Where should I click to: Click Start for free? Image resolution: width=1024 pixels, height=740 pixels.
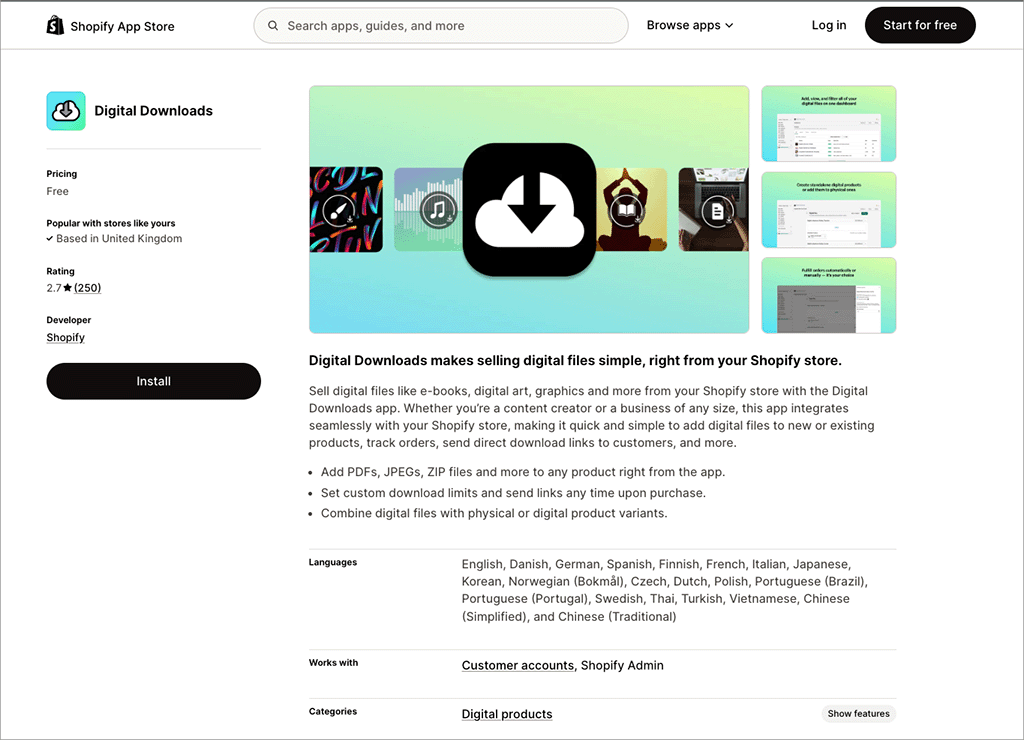[919, 25]
